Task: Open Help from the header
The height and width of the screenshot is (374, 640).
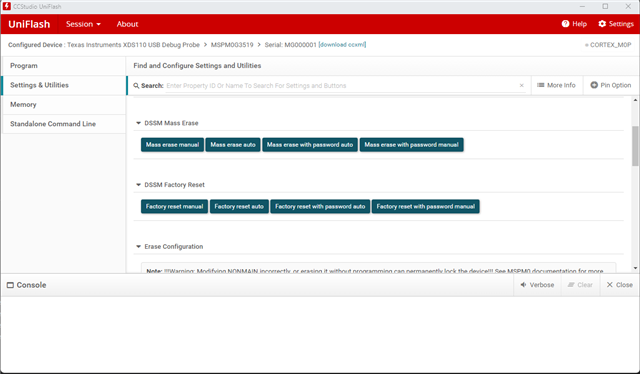Action: pos(574,24)
